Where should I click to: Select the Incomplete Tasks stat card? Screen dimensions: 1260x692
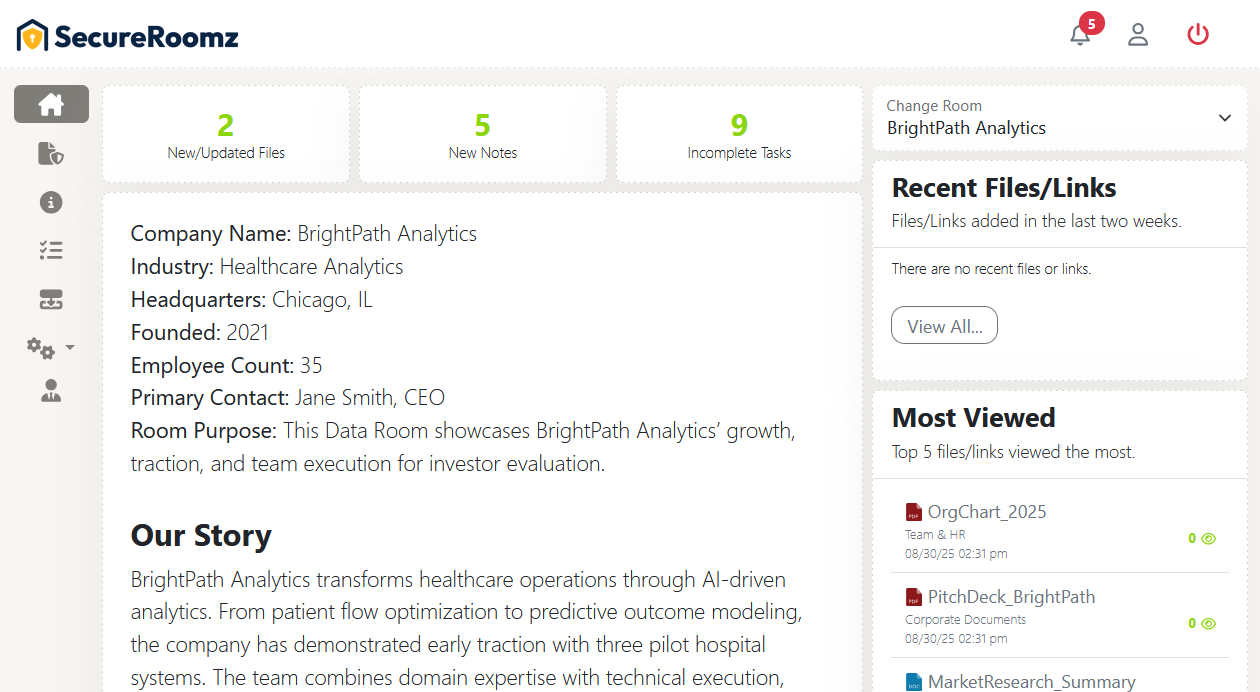[x=739, y=134]
